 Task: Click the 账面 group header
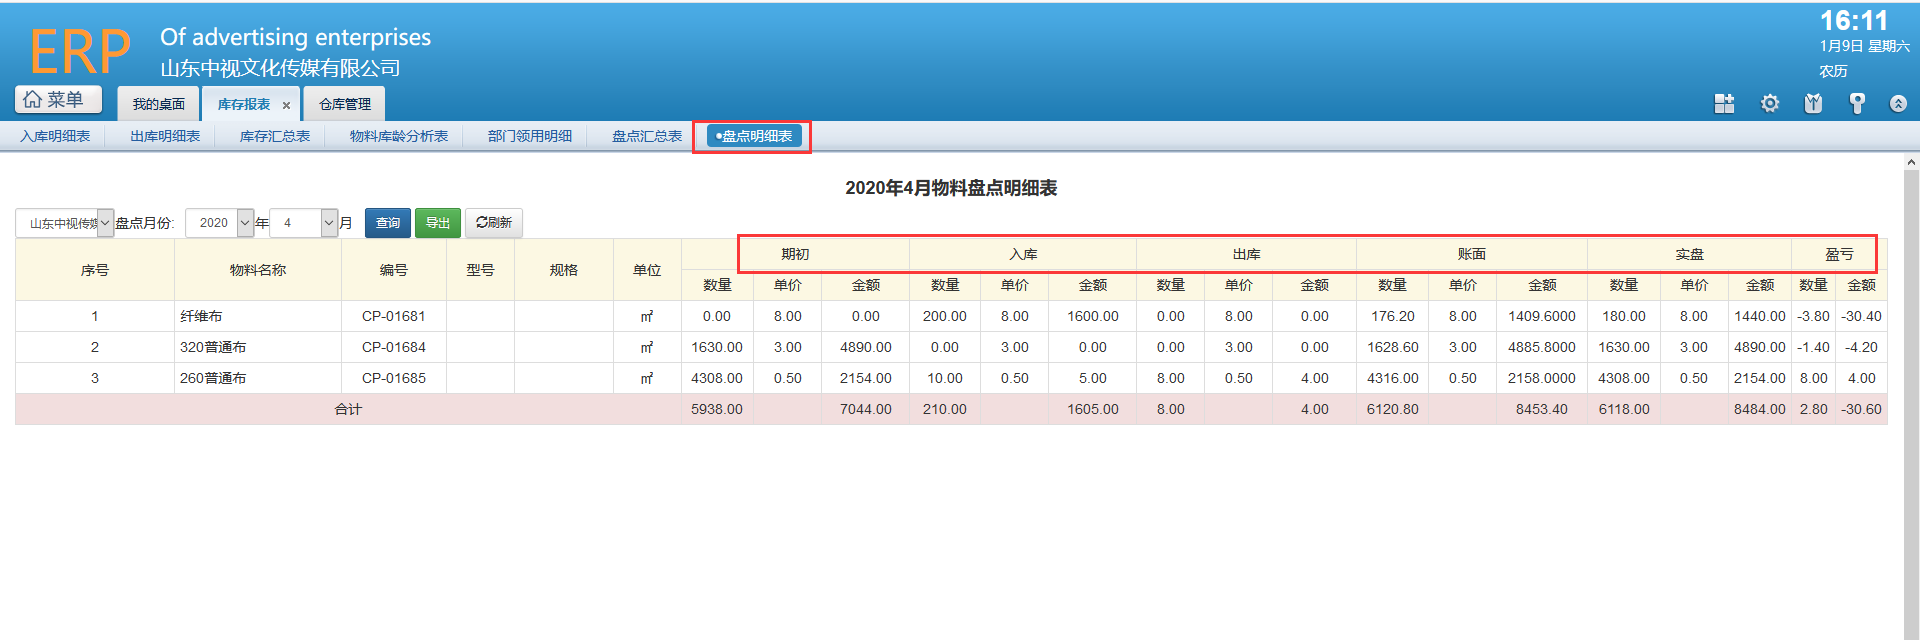1472,254
